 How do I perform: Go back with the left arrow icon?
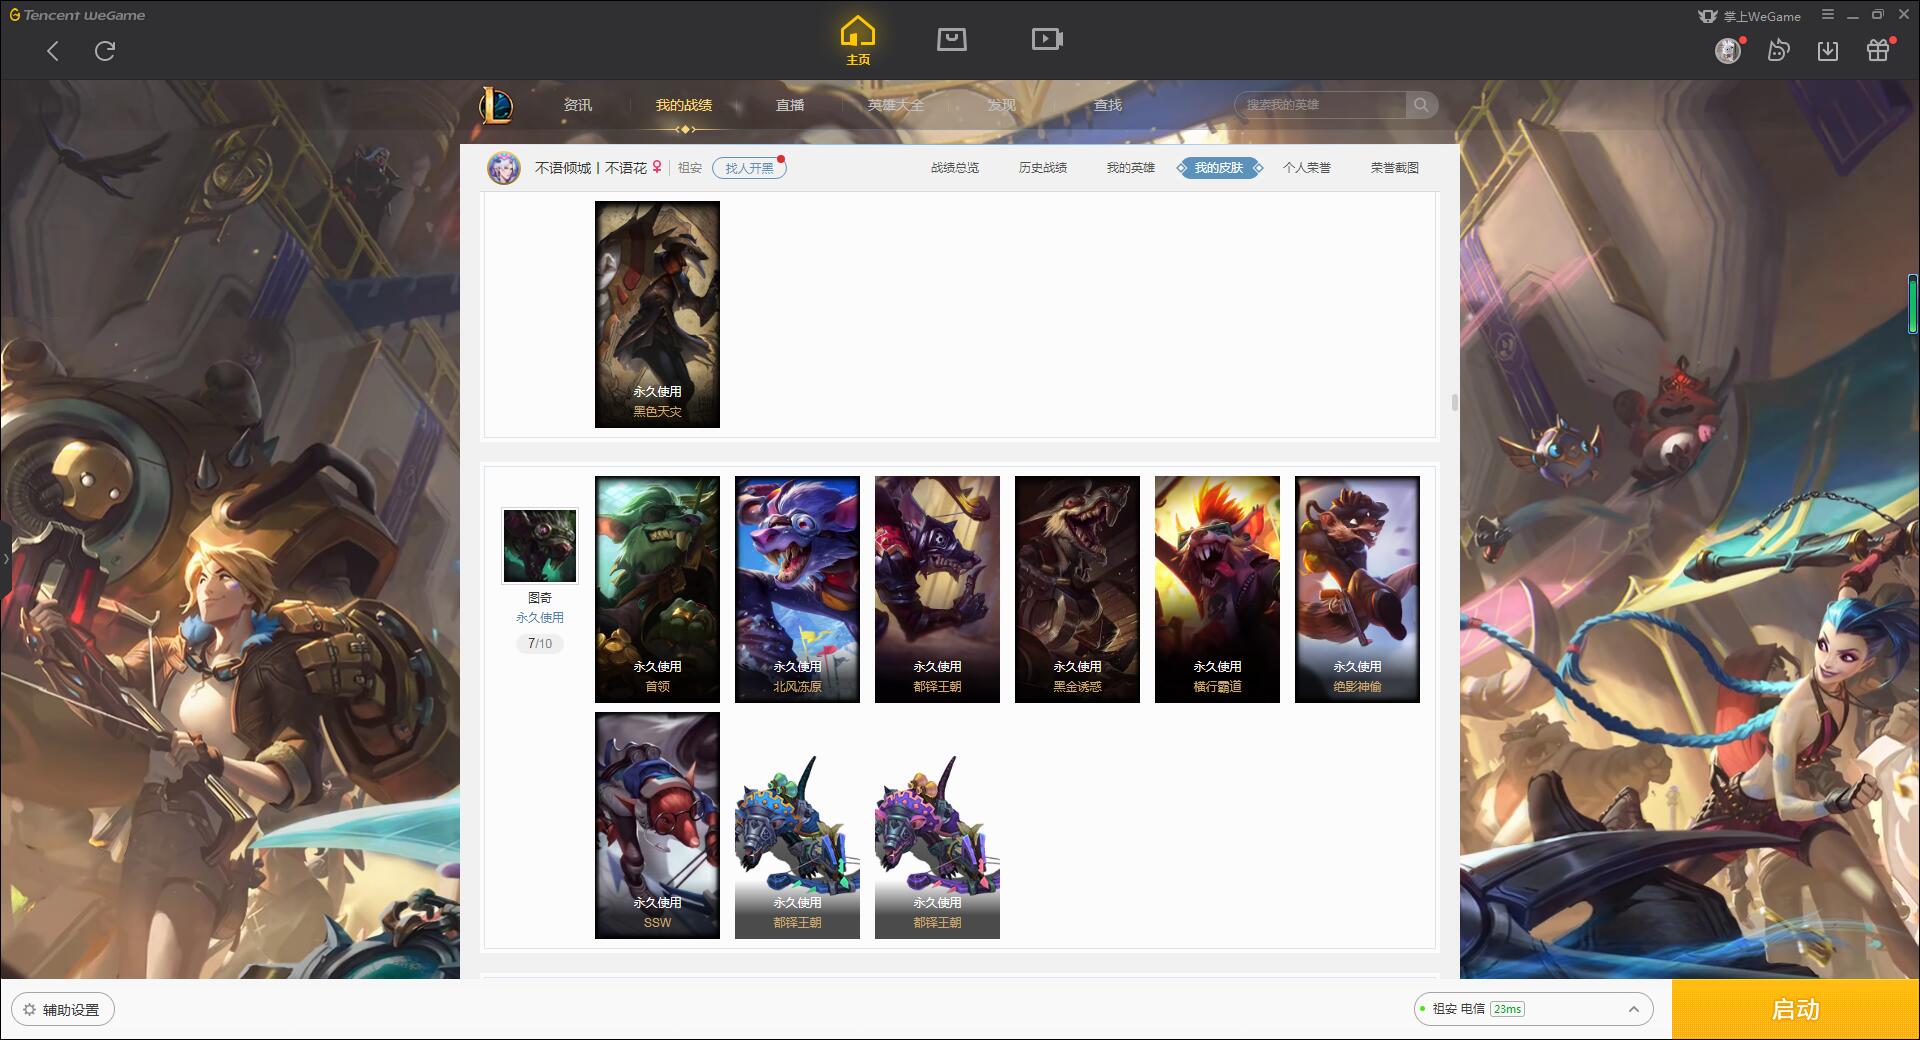pos(53,51)
